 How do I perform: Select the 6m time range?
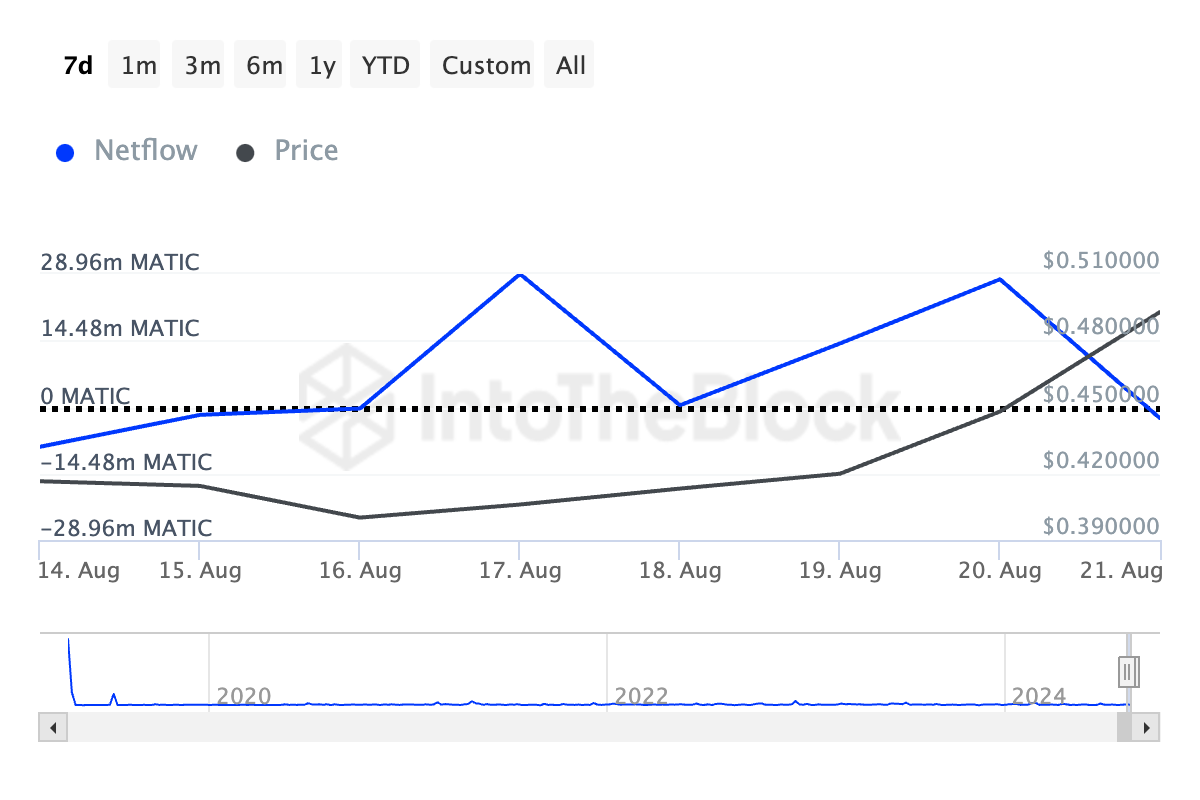264,66
